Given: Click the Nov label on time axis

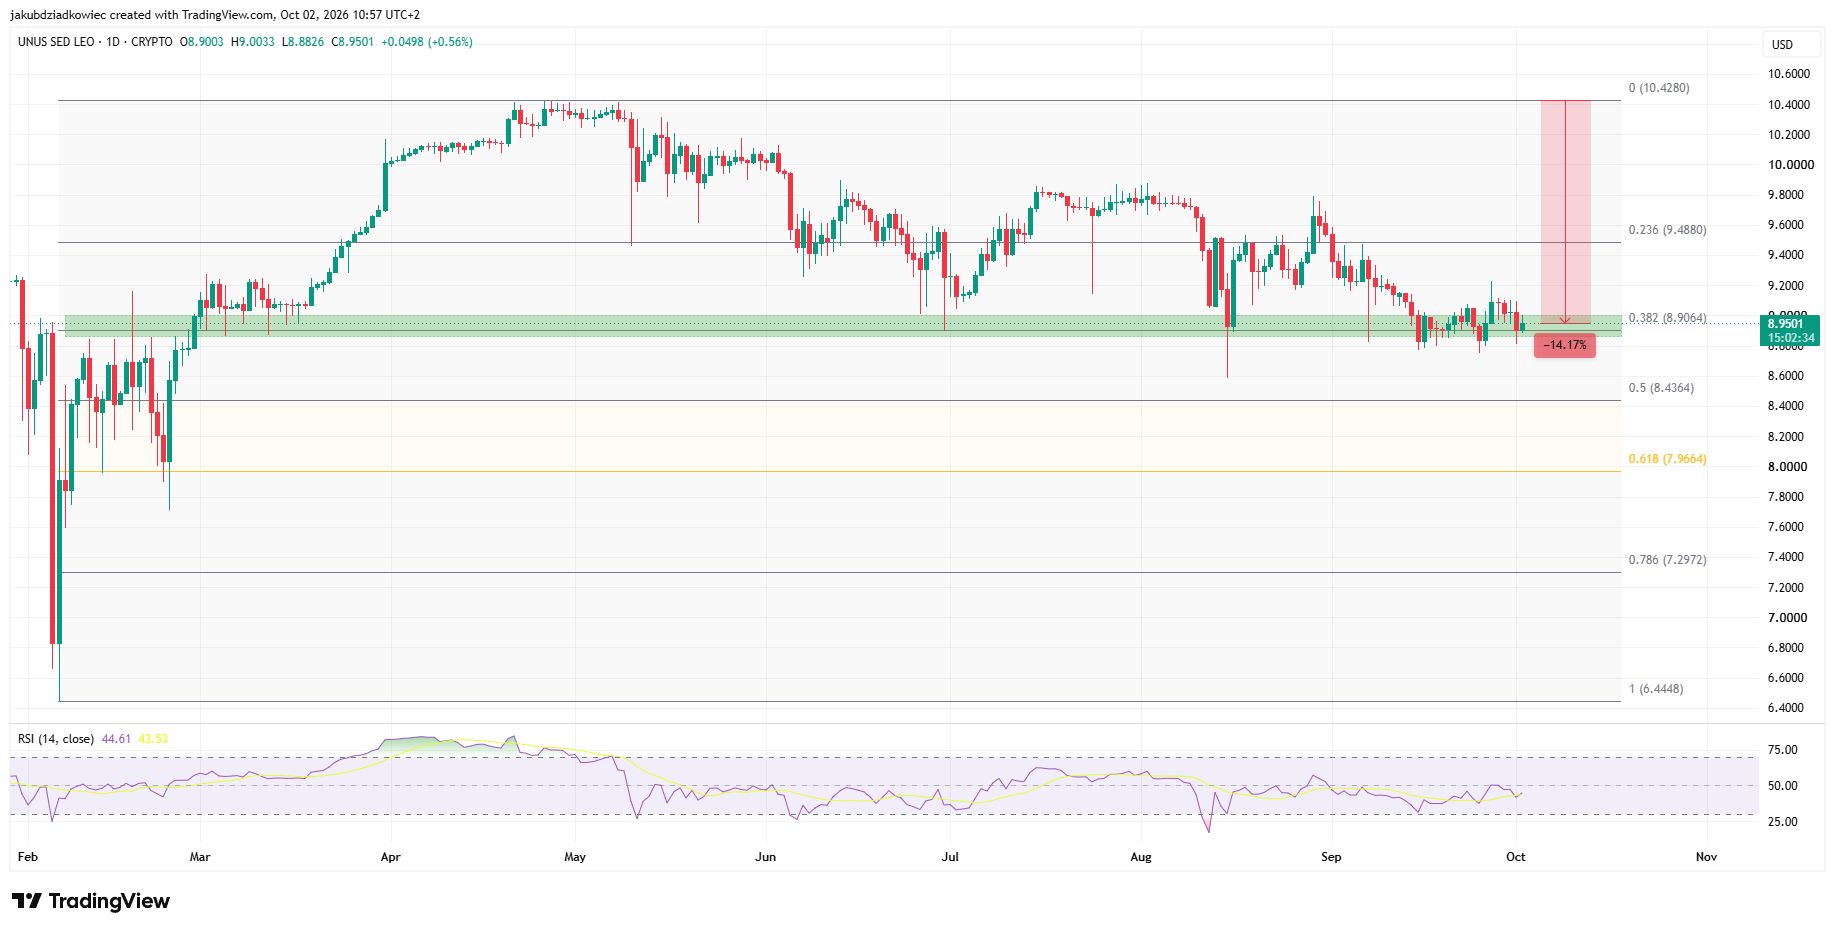Looking at the screenshot, I should pos(1707,857).
